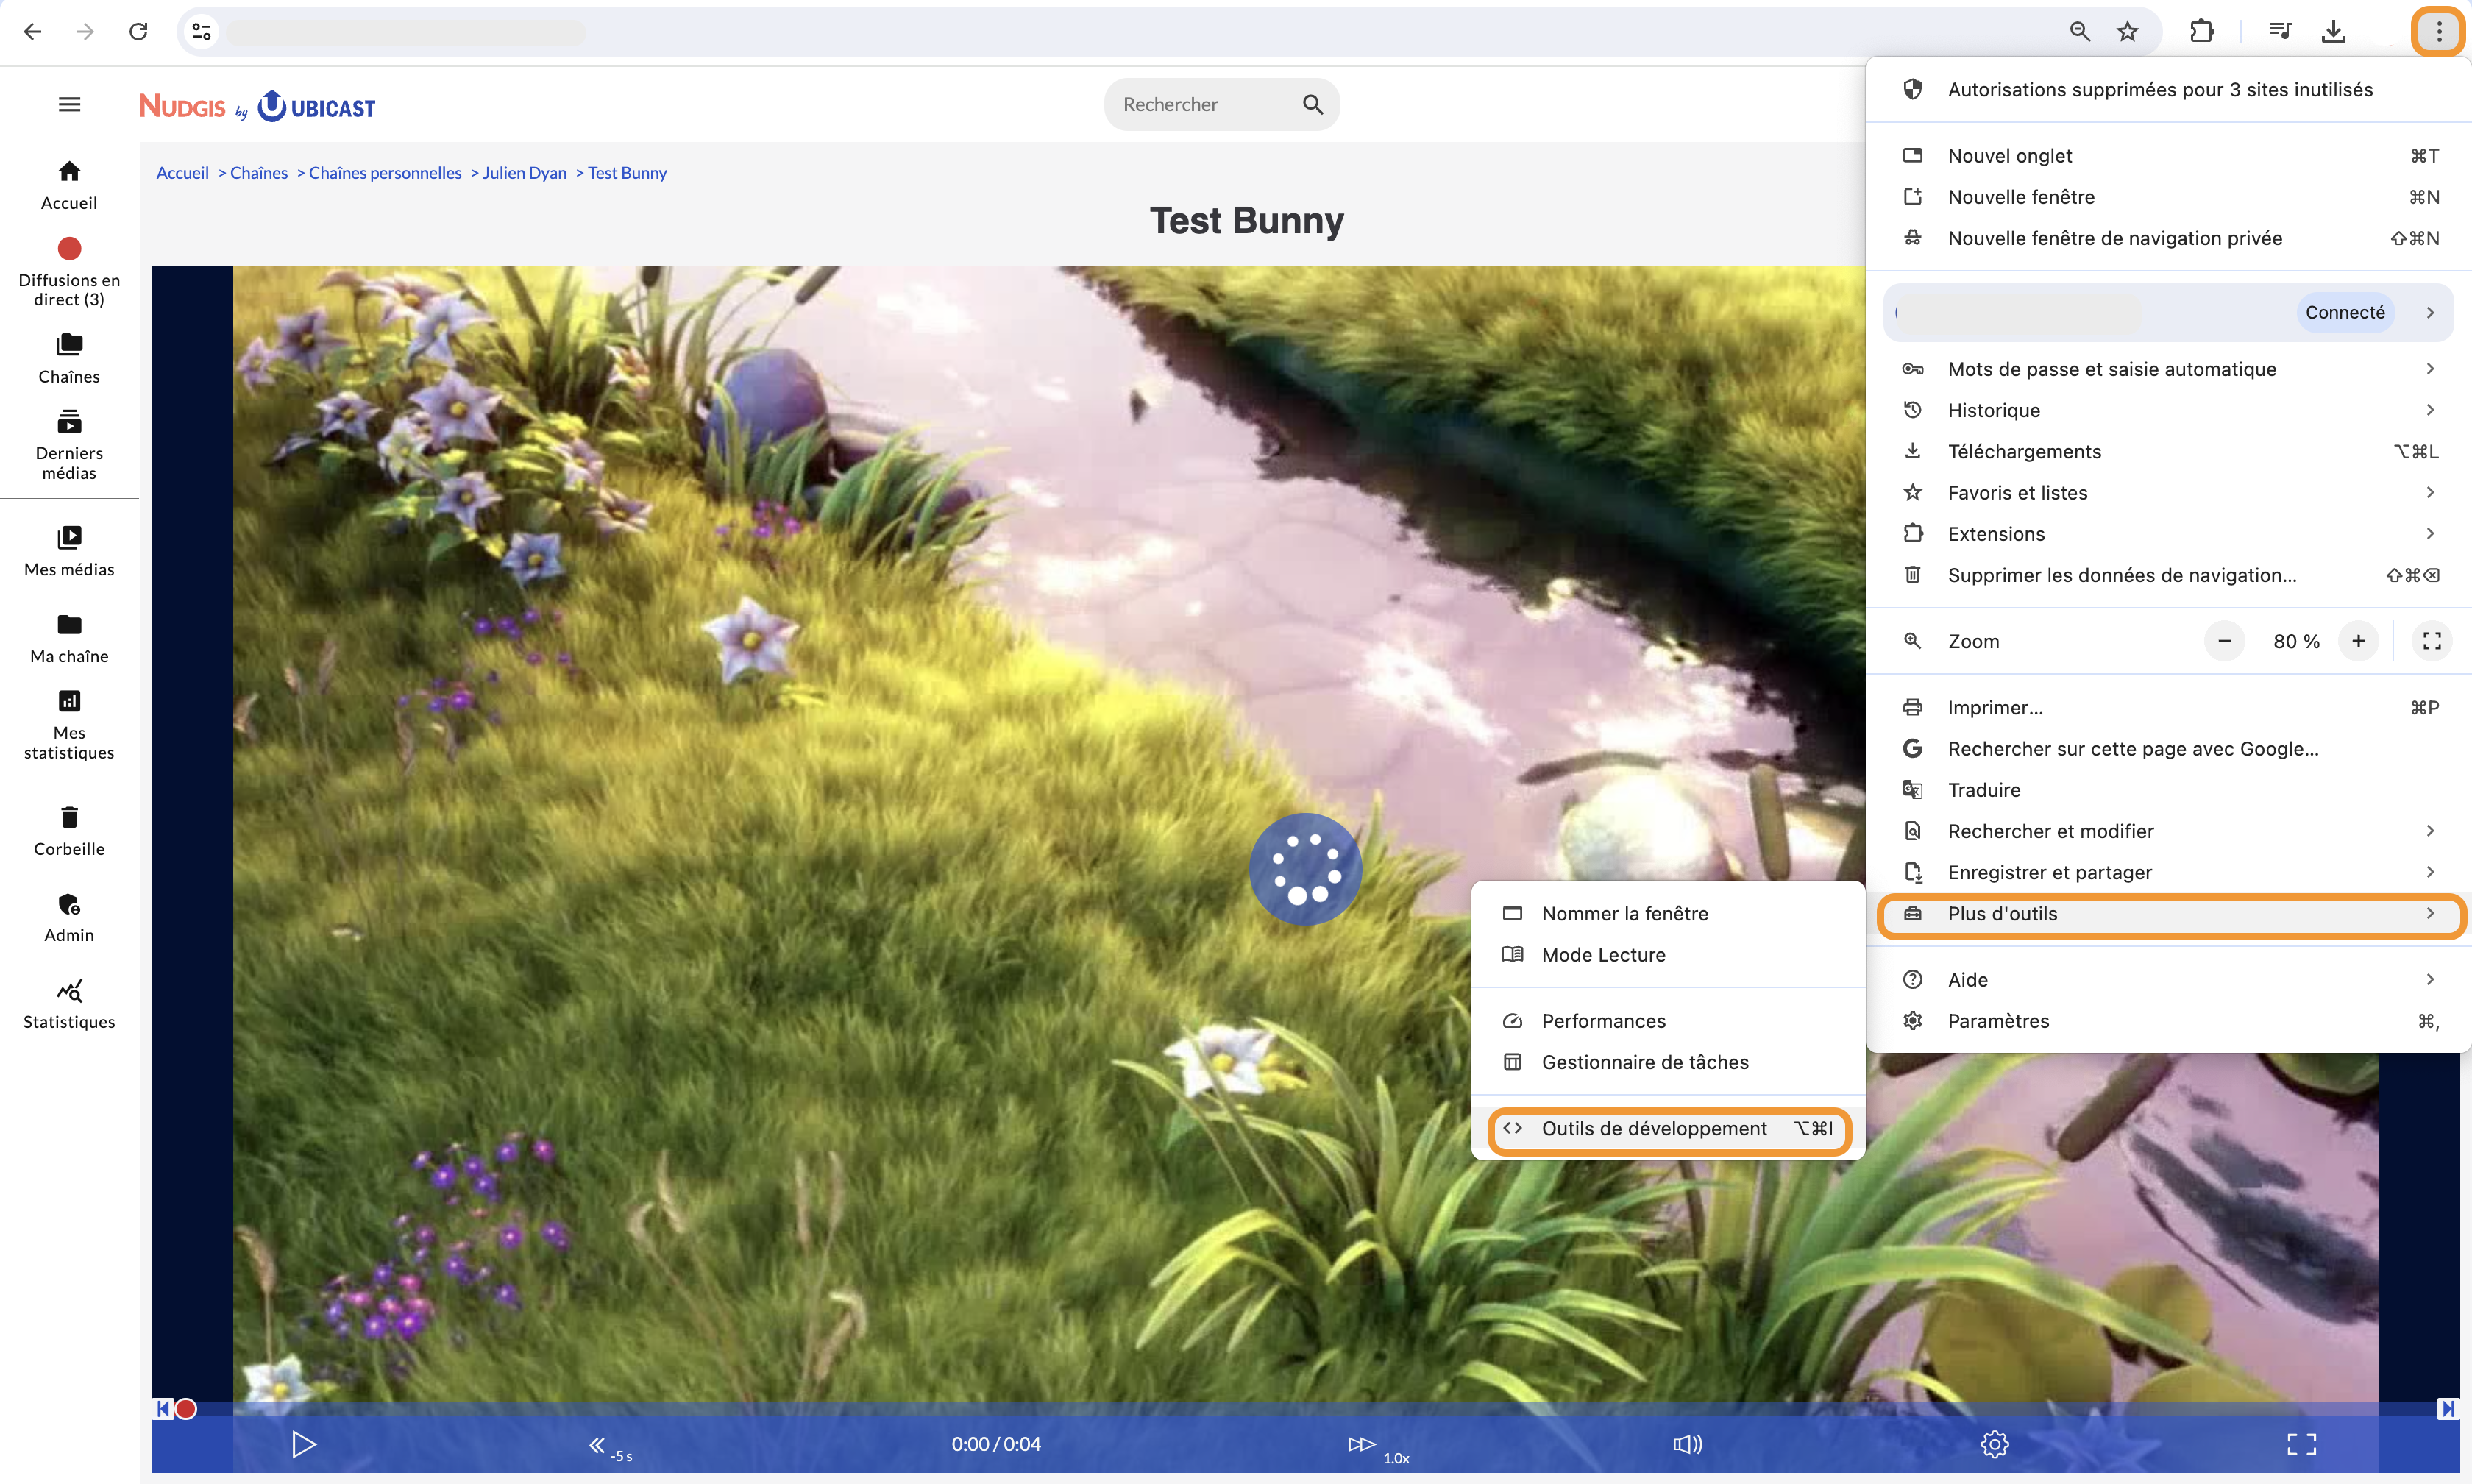
Task: Open Paramètres from the Chrome menu
Action: (x=2168, y=1021)
